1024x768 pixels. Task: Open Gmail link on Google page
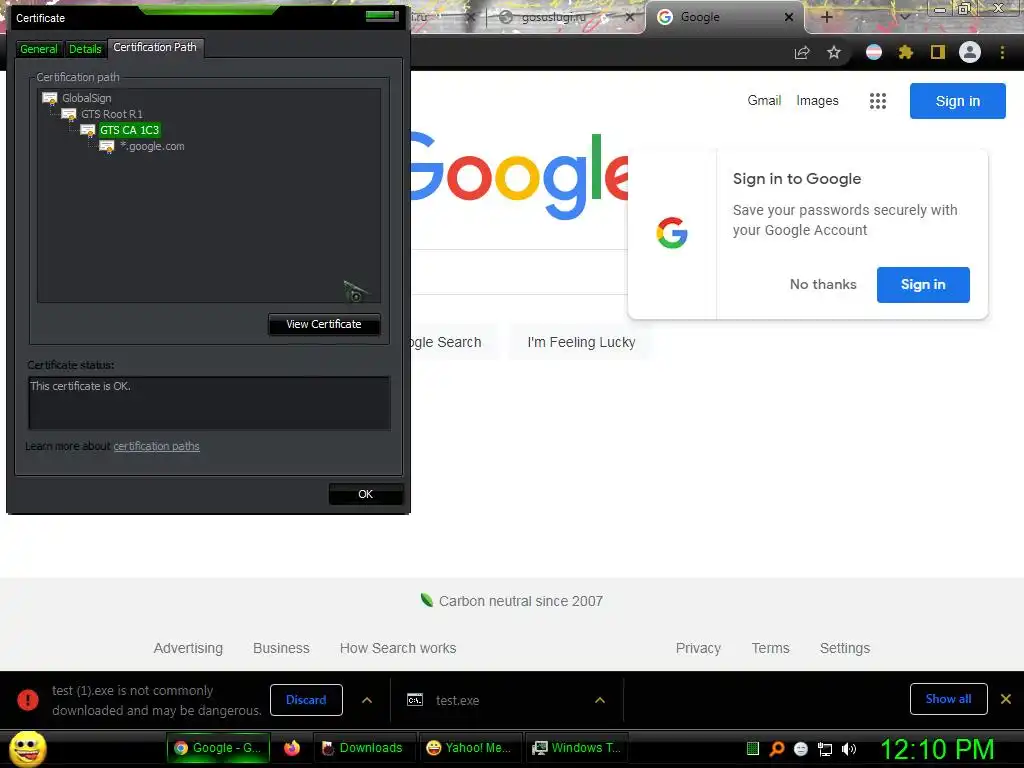[764, 101]
